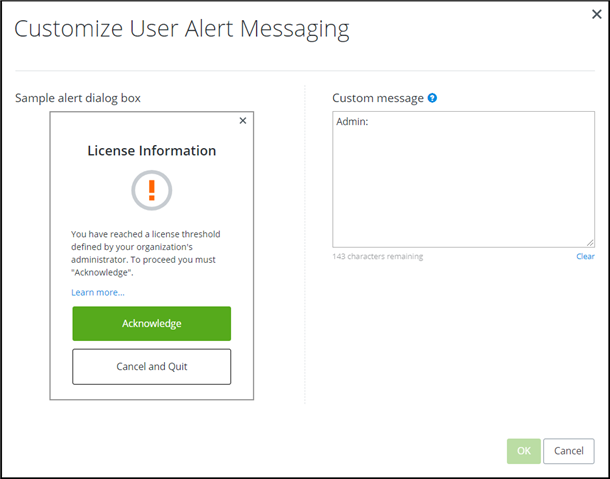Click the help icon beside Custom message

(x=432, y=98)
